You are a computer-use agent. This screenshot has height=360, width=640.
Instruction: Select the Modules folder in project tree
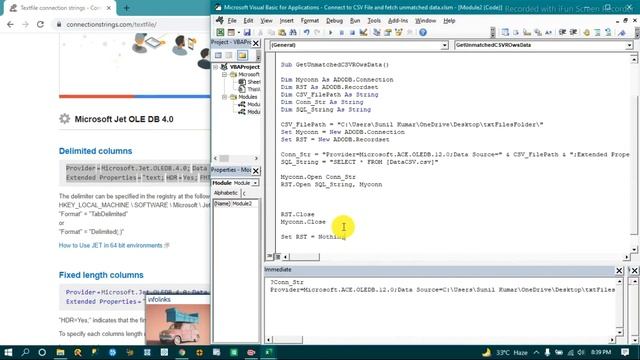[247, 97]
